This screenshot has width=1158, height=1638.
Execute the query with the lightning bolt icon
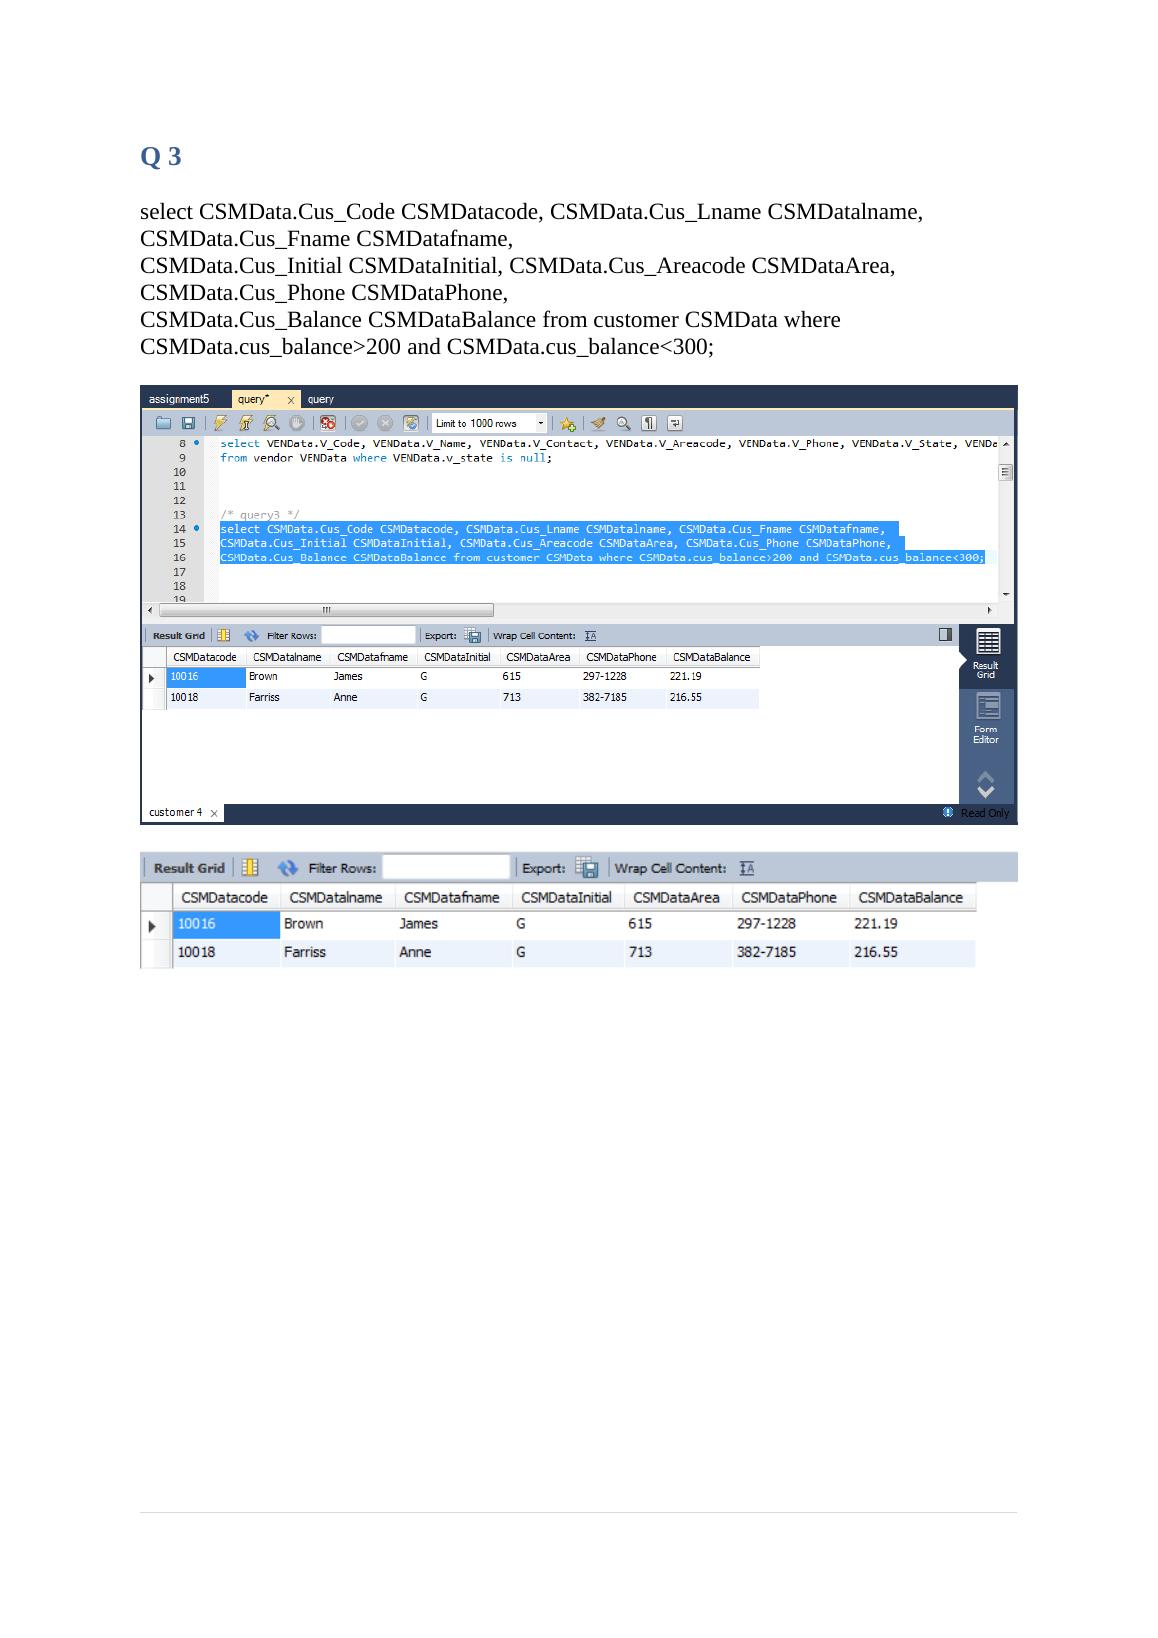pyautogui.click(x=220, y=423)
